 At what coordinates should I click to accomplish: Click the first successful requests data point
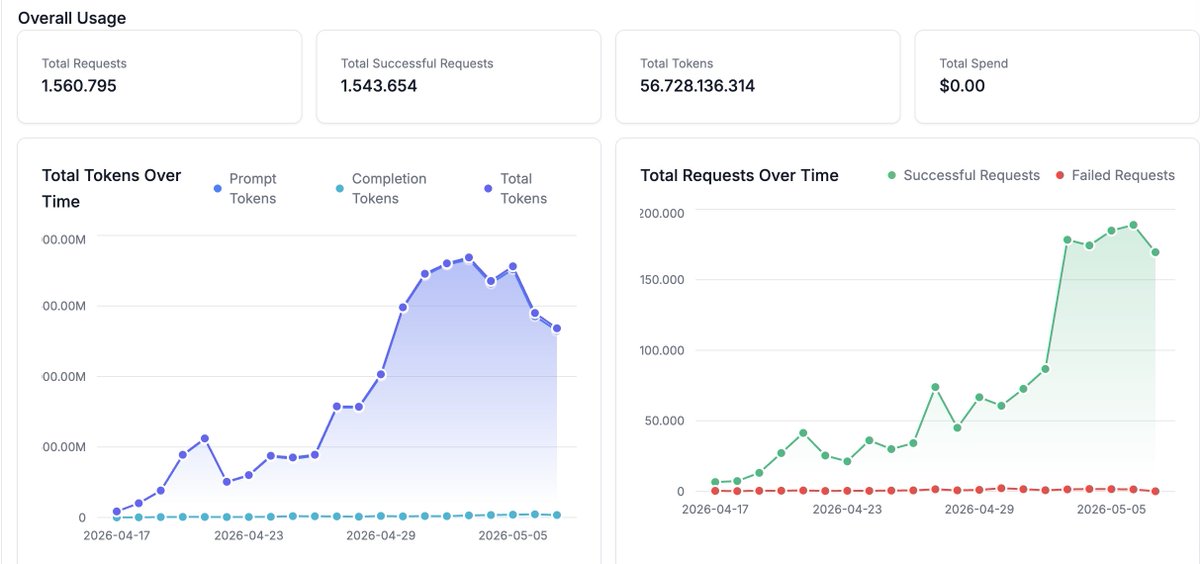pos(715,482)
